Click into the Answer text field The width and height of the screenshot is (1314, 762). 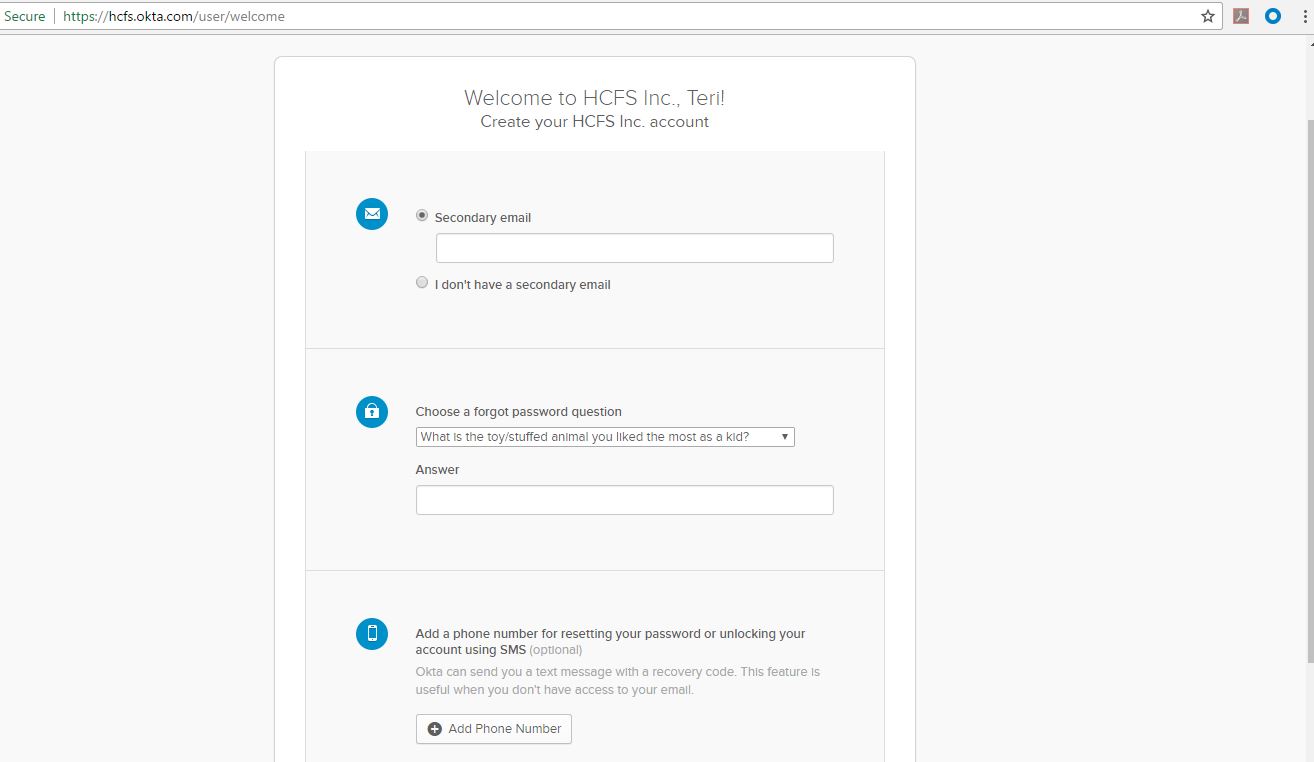[624, 500]
